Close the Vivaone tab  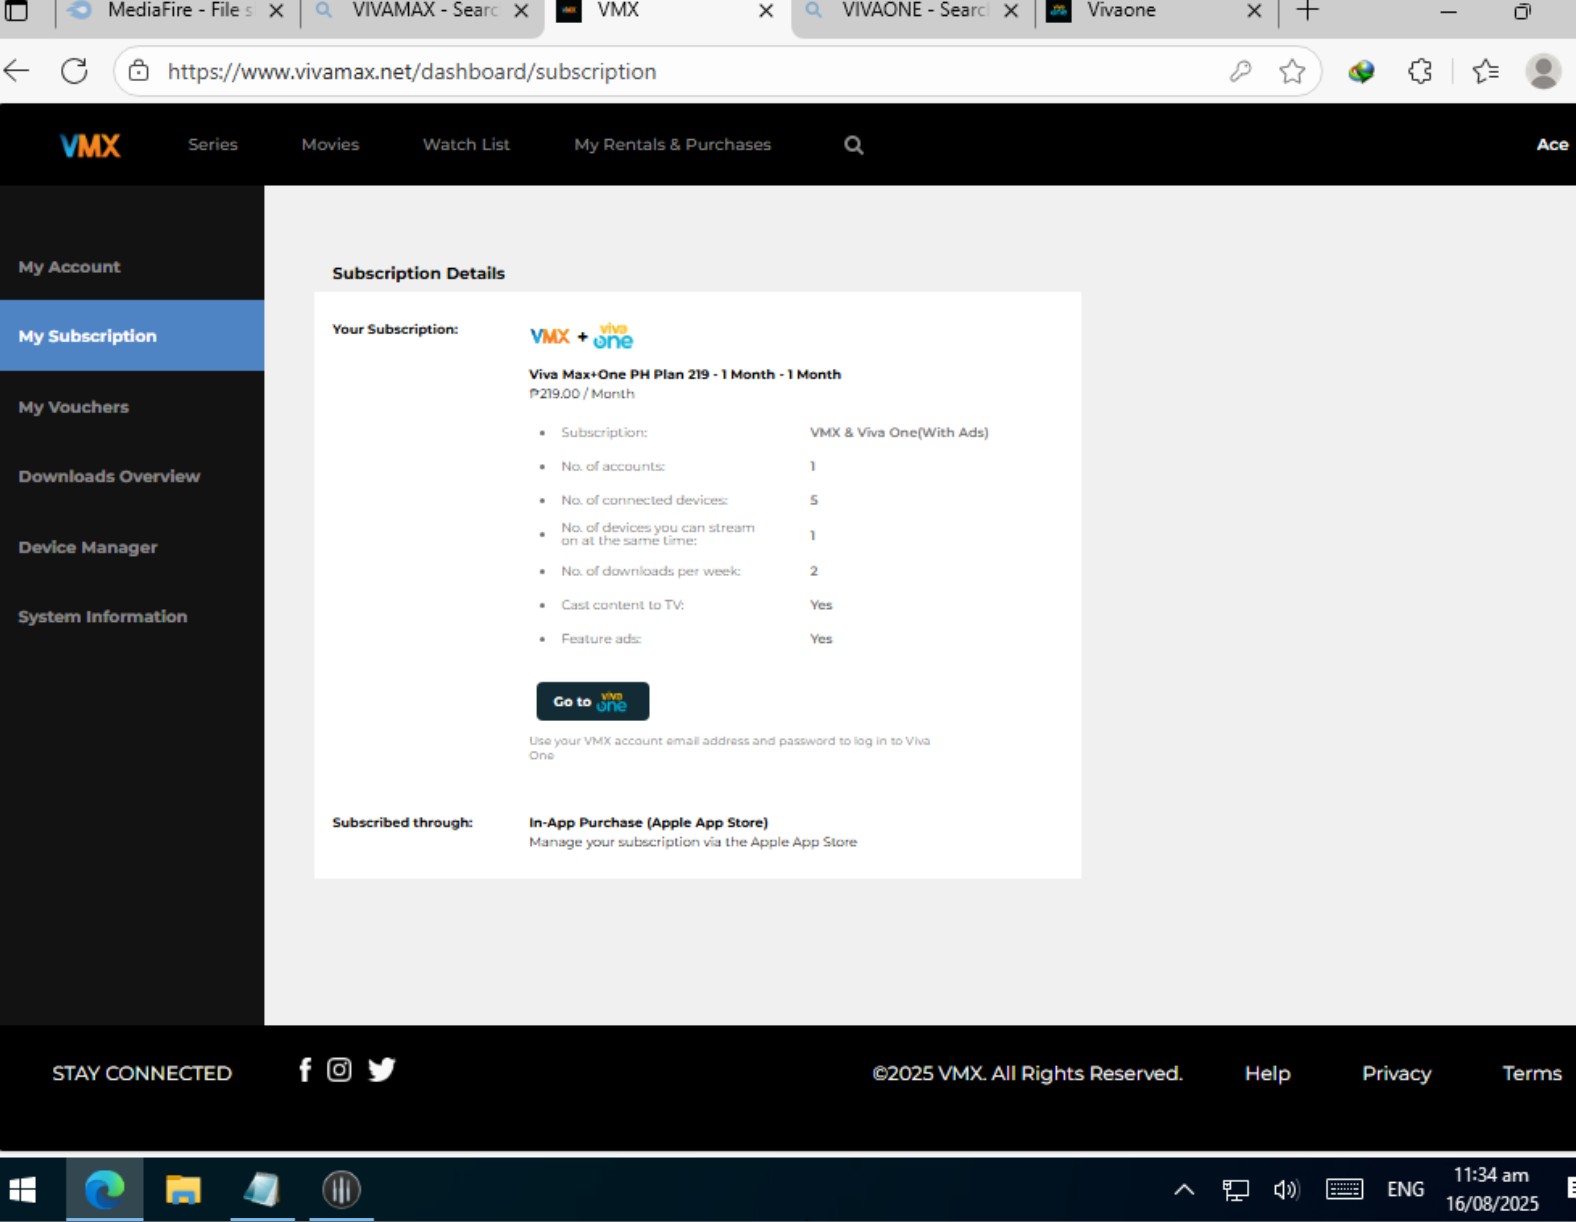click(1254, 11)
